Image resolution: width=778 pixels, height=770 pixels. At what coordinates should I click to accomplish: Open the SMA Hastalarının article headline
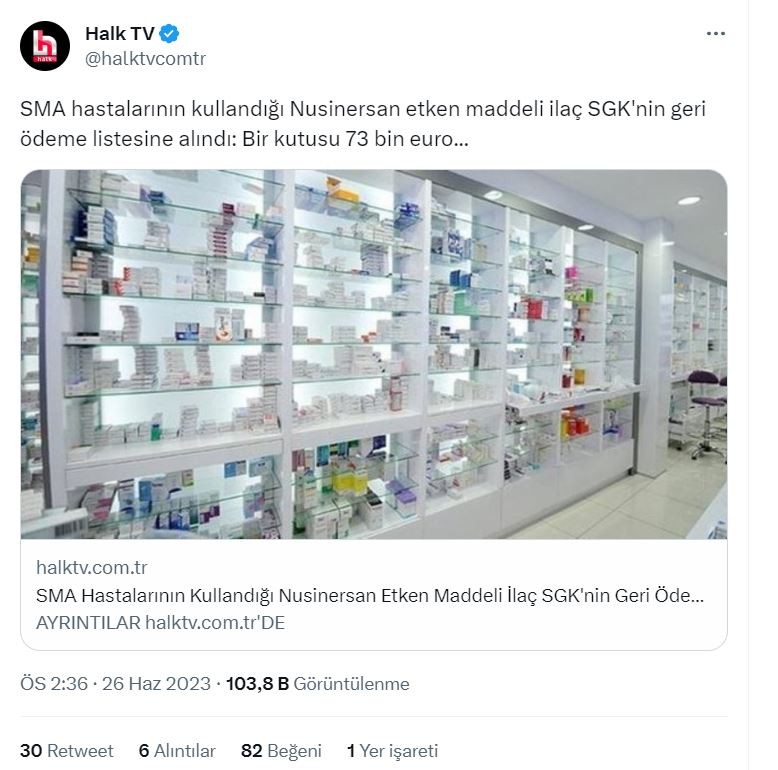(x=370, y=595)
